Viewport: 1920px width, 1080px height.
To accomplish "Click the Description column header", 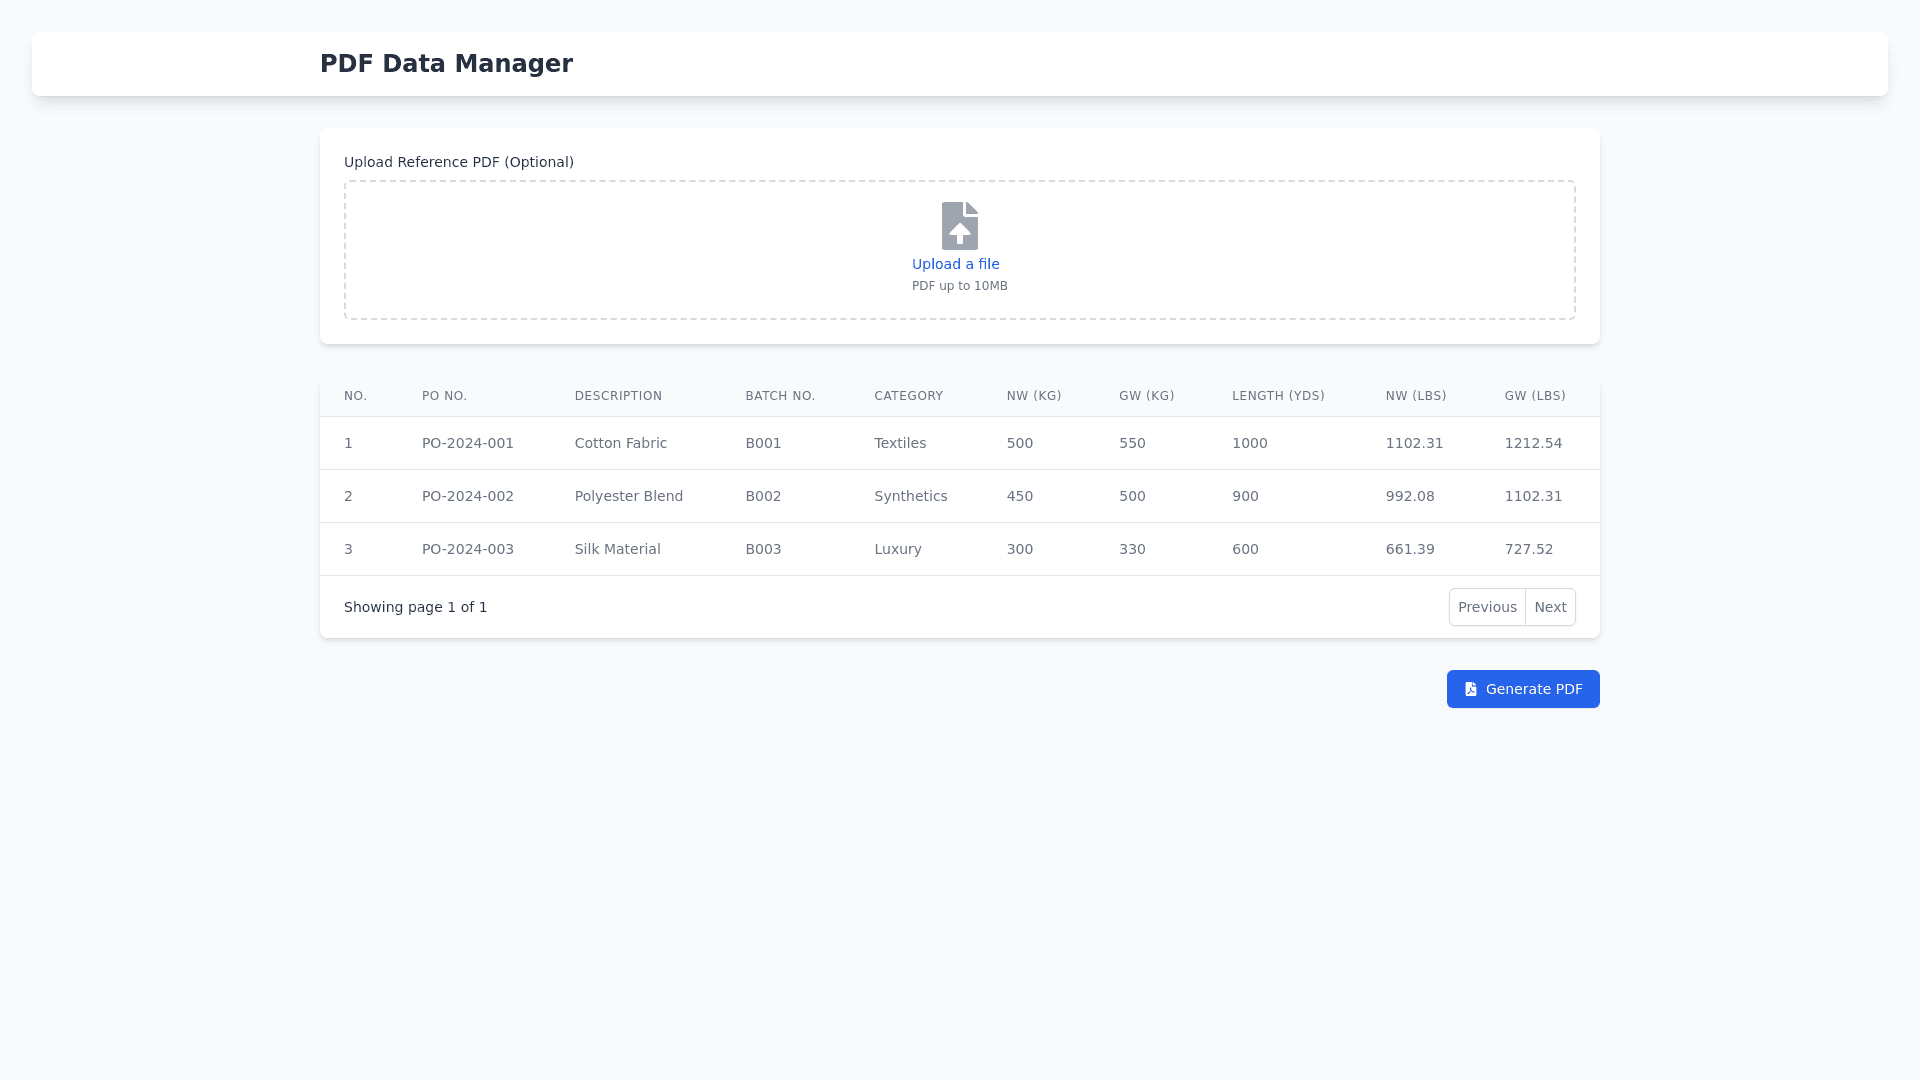I will 617,396.
